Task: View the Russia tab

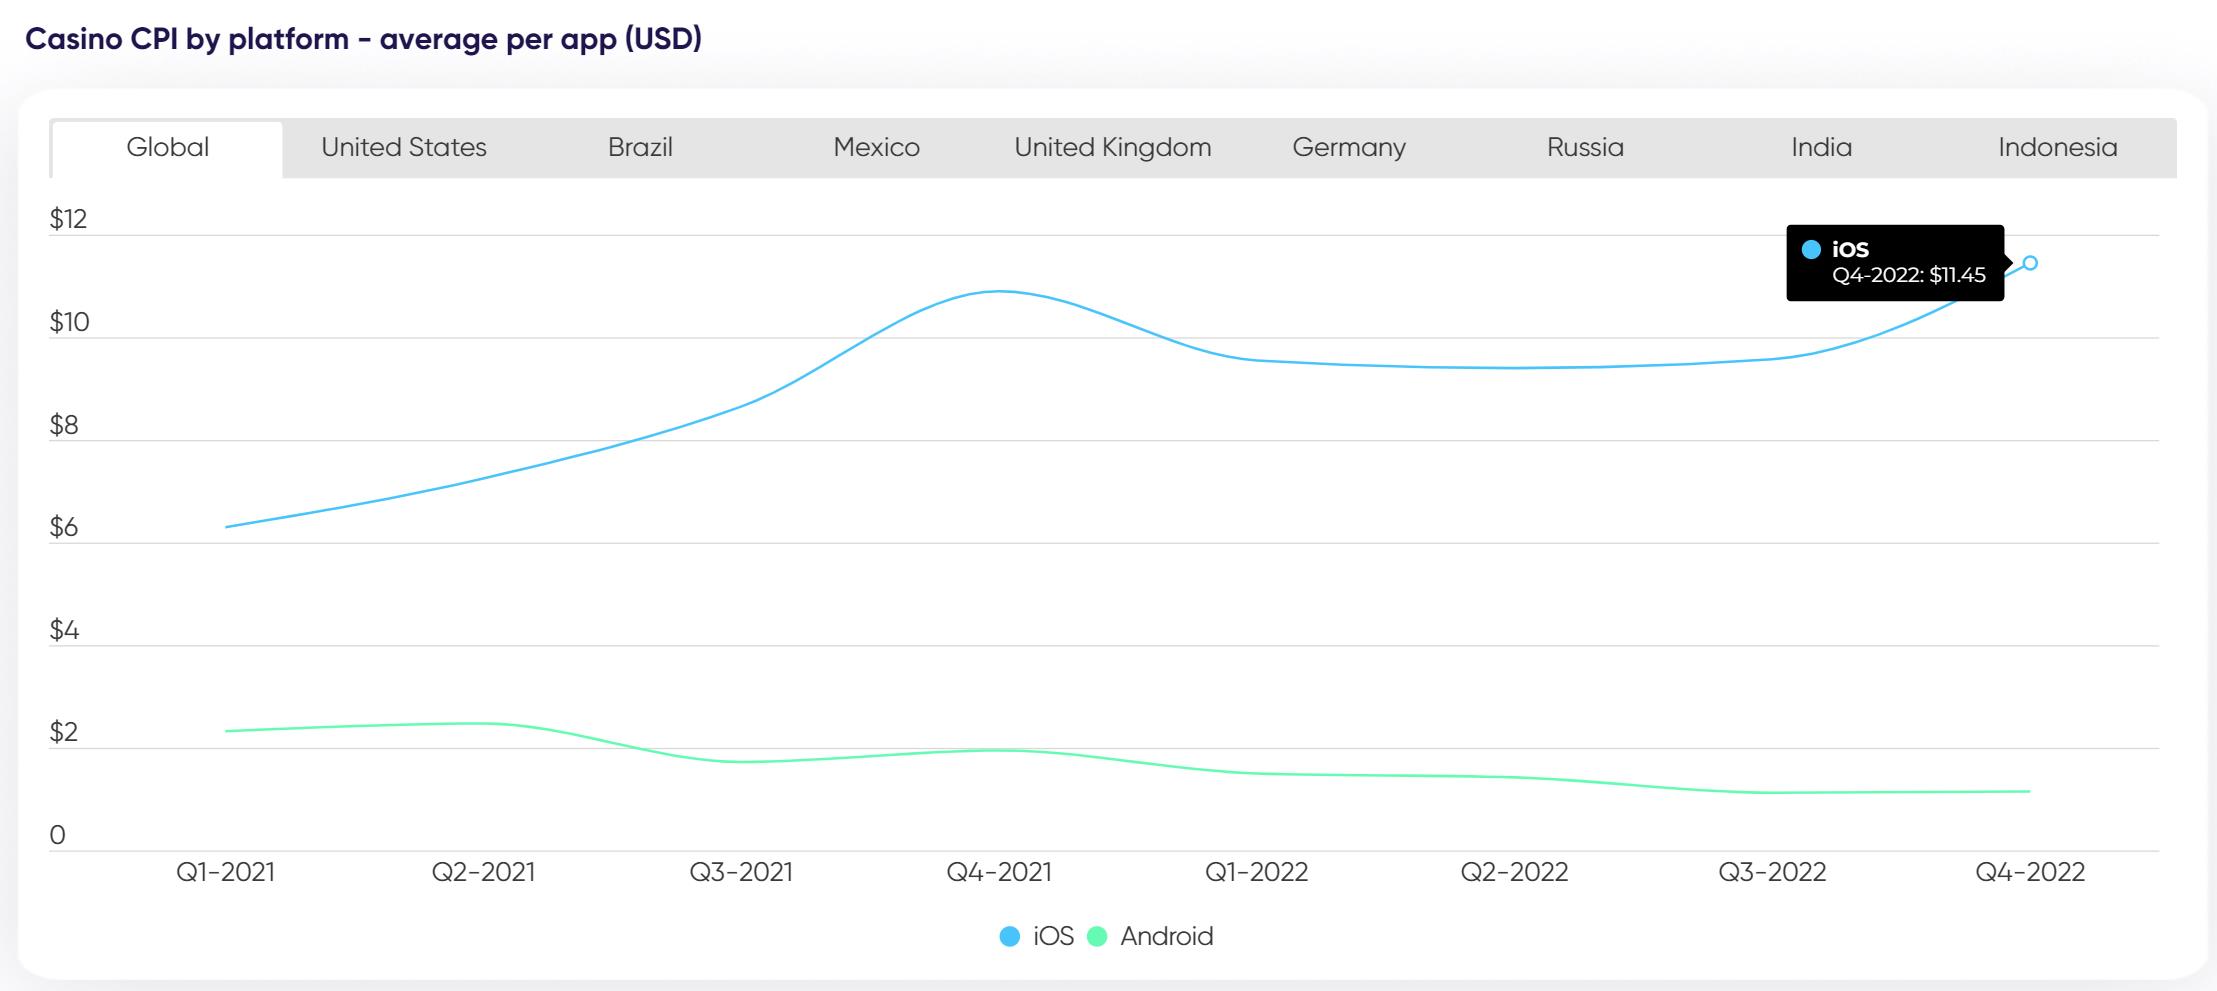Action: click(x=1585, y=148)
